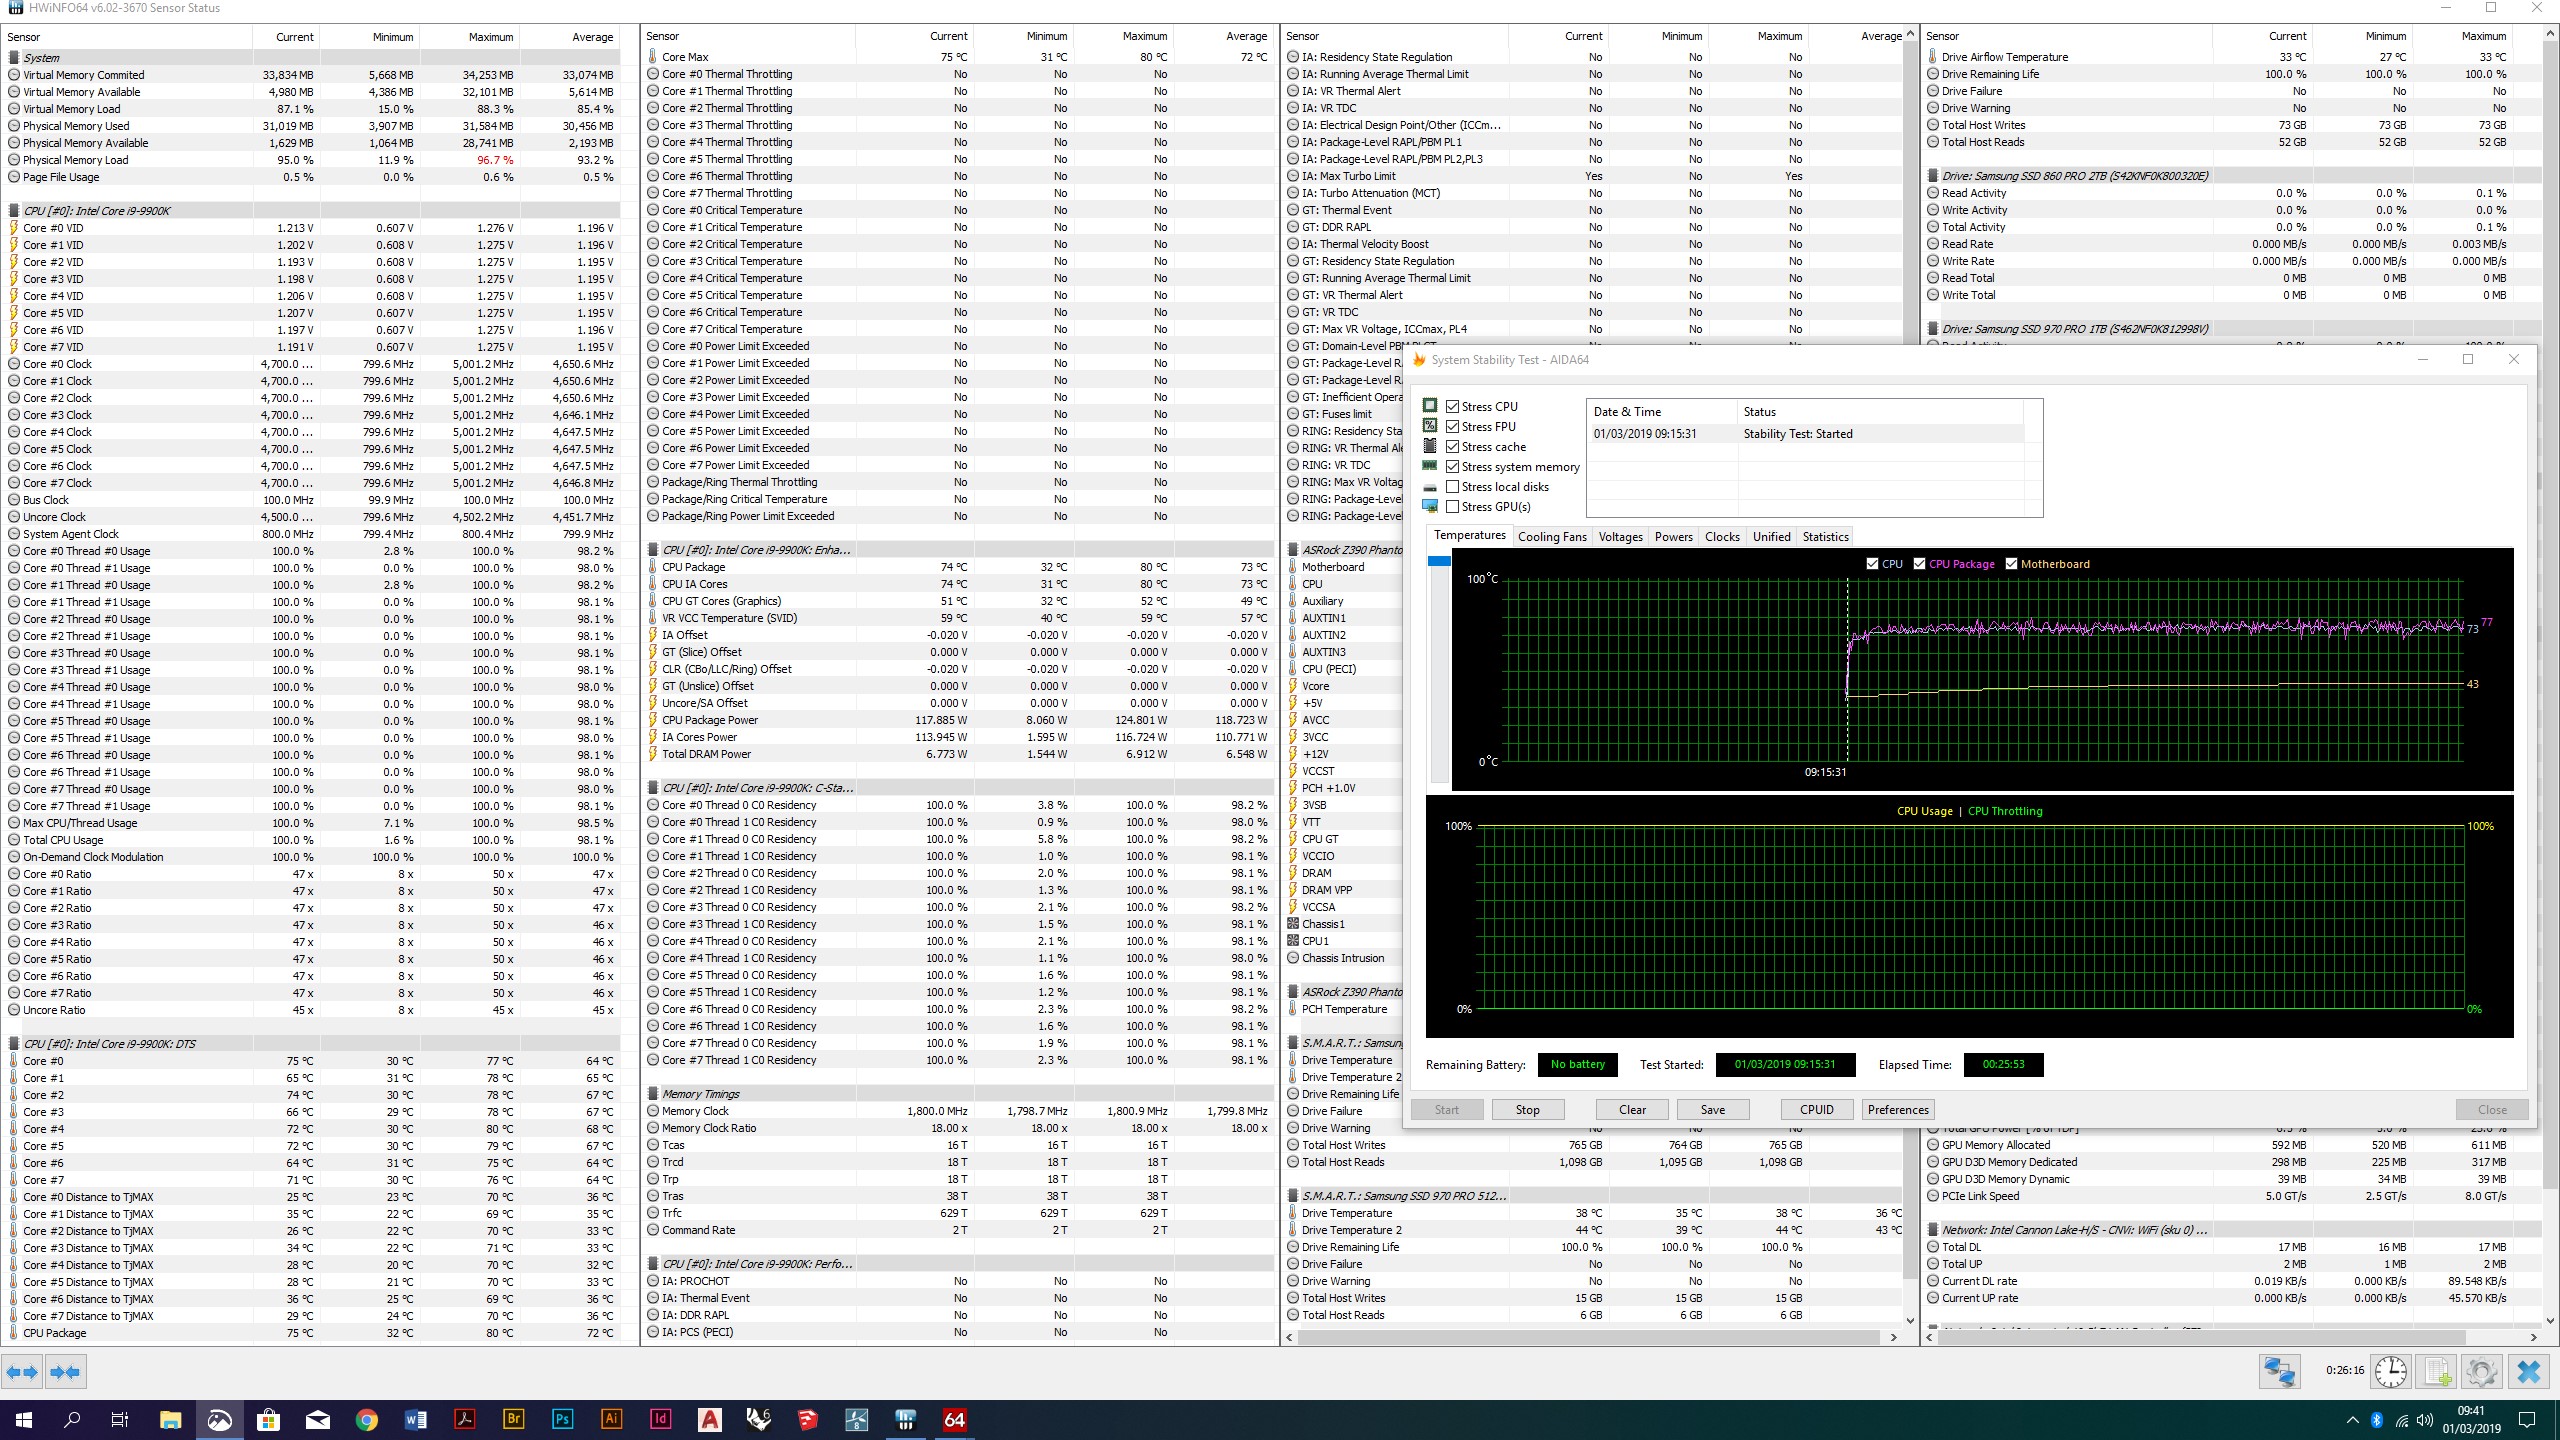The width and height of the screenshot is (2560, 1440).
Task: Open HWiNFO sensor settings gear icon
Action: click(x=2482, y=1371)
